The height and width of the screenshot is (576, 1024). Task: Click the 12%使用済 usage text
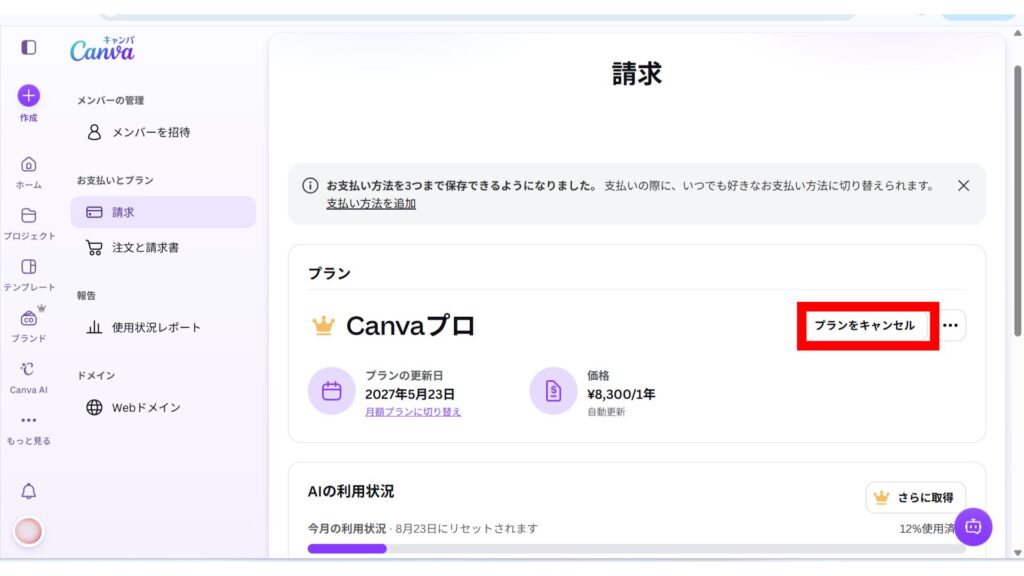coord(927,529)
